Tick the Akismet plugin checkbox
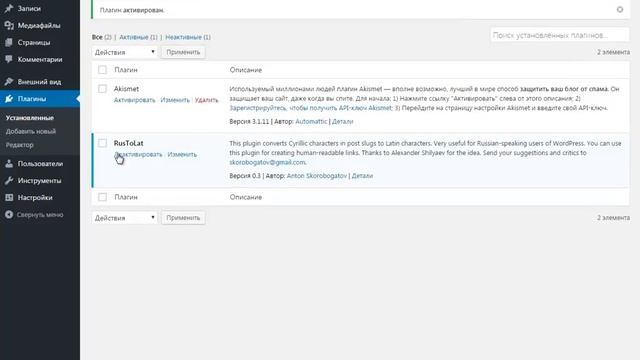Screen dimensions: 640x360 (x=102, y=89)
